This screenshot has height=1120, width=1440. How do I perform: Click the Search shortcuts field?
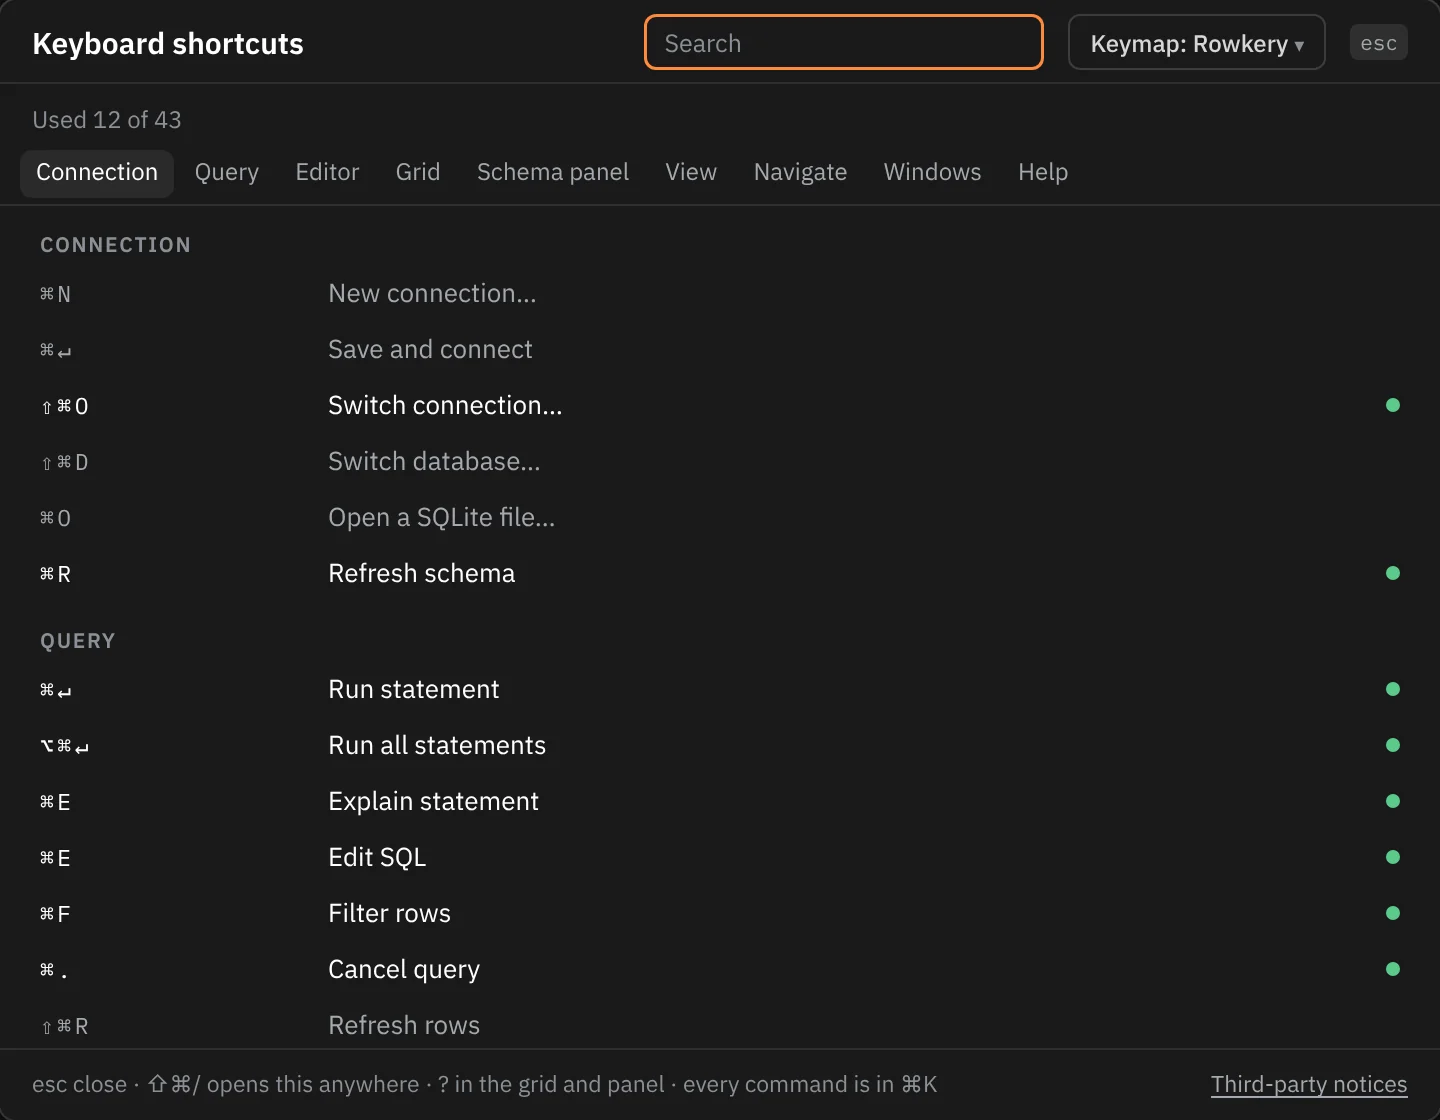click(x=844, y=42)
